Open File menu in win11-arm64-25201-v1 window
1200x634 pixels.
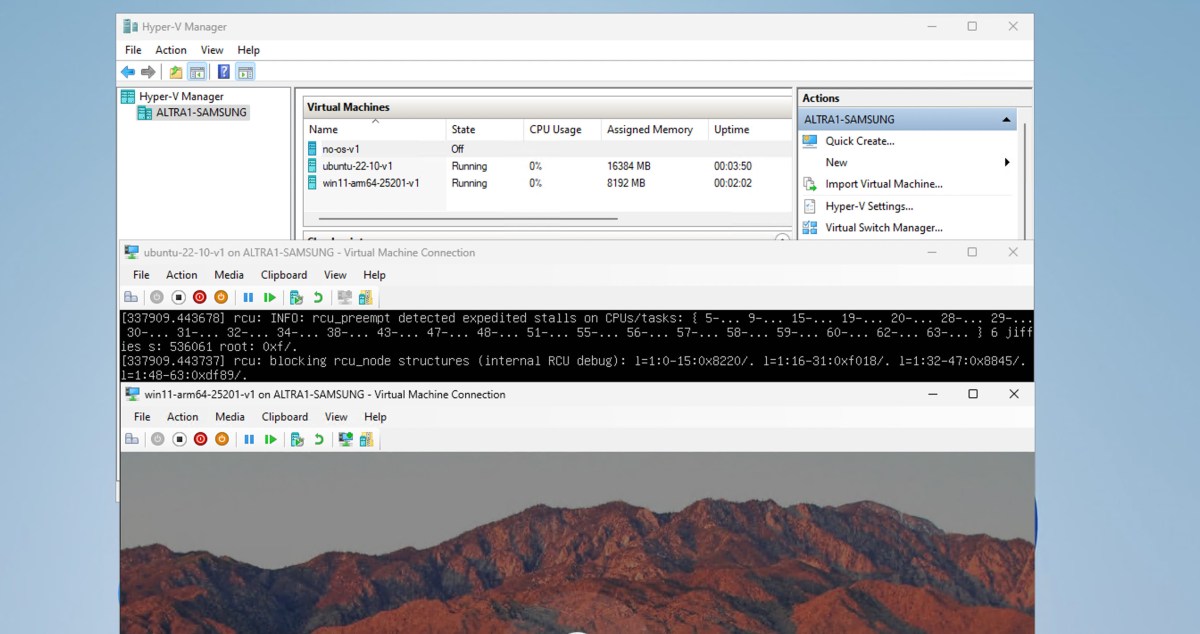click(142, 417)
